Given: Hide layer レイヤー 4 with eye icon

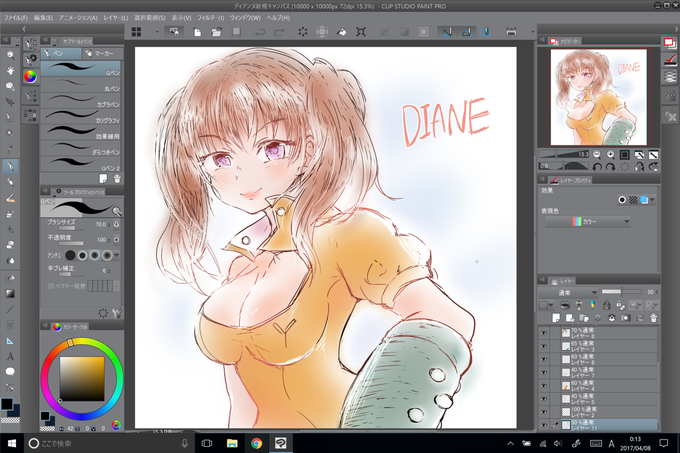Looking at the screenshot, I should pos(543,386).
